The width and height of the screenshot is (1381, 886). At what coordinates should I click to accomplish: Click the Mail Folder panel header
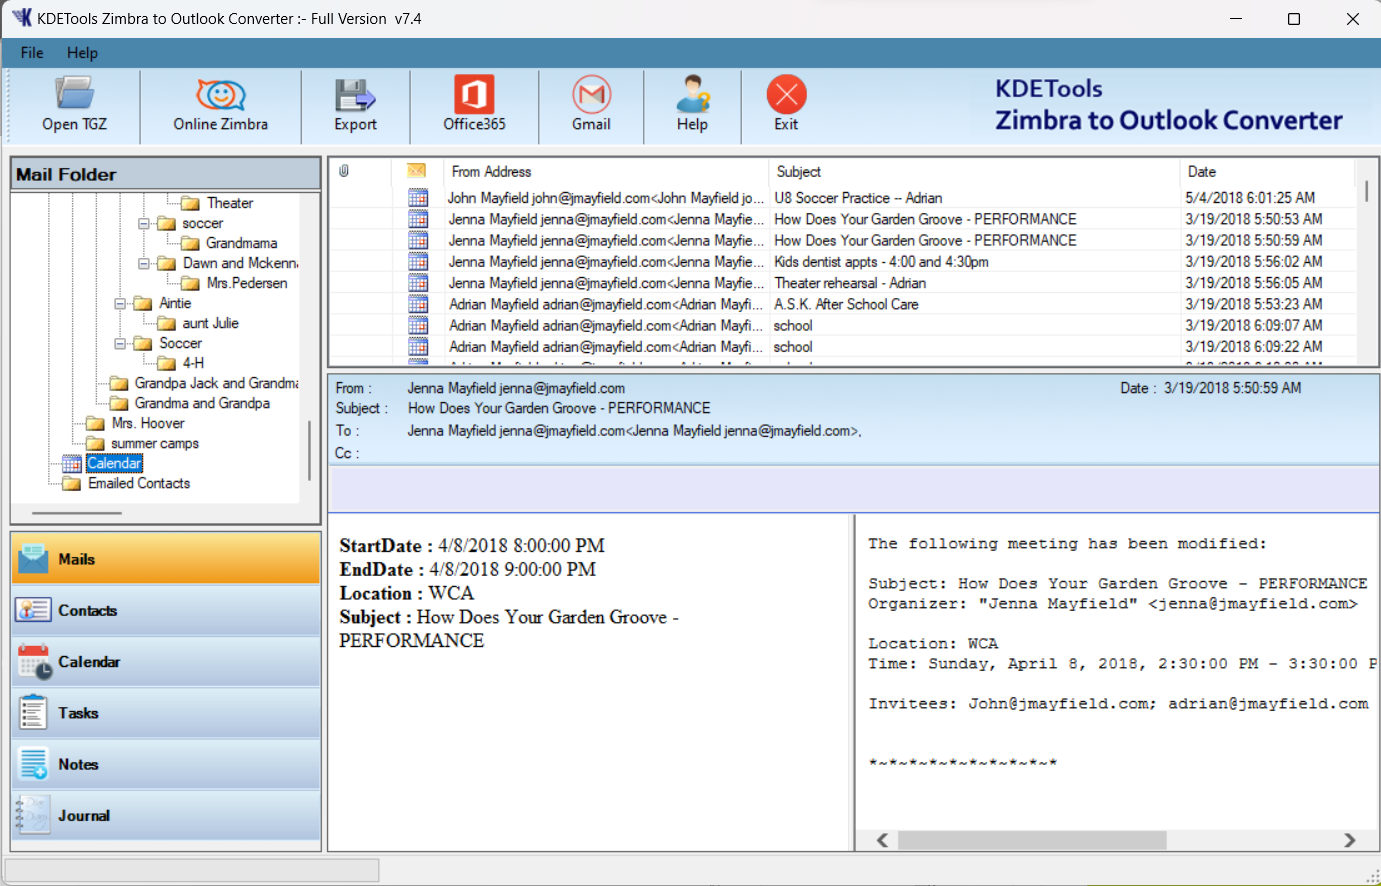point(166,174)
